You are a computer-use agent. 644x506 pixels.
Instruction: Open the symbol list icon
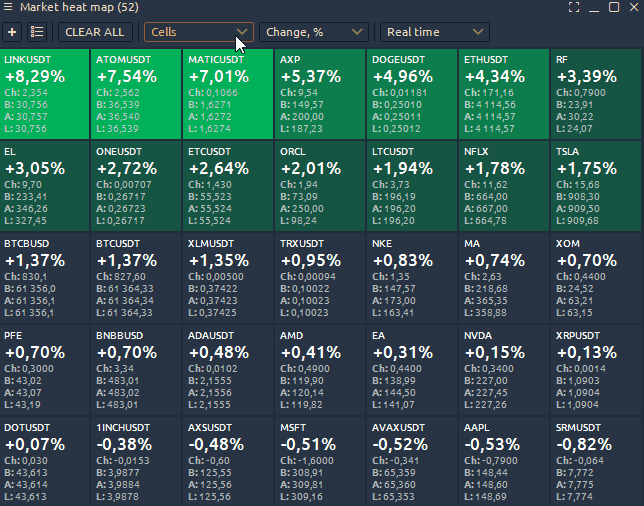(37, 32)
